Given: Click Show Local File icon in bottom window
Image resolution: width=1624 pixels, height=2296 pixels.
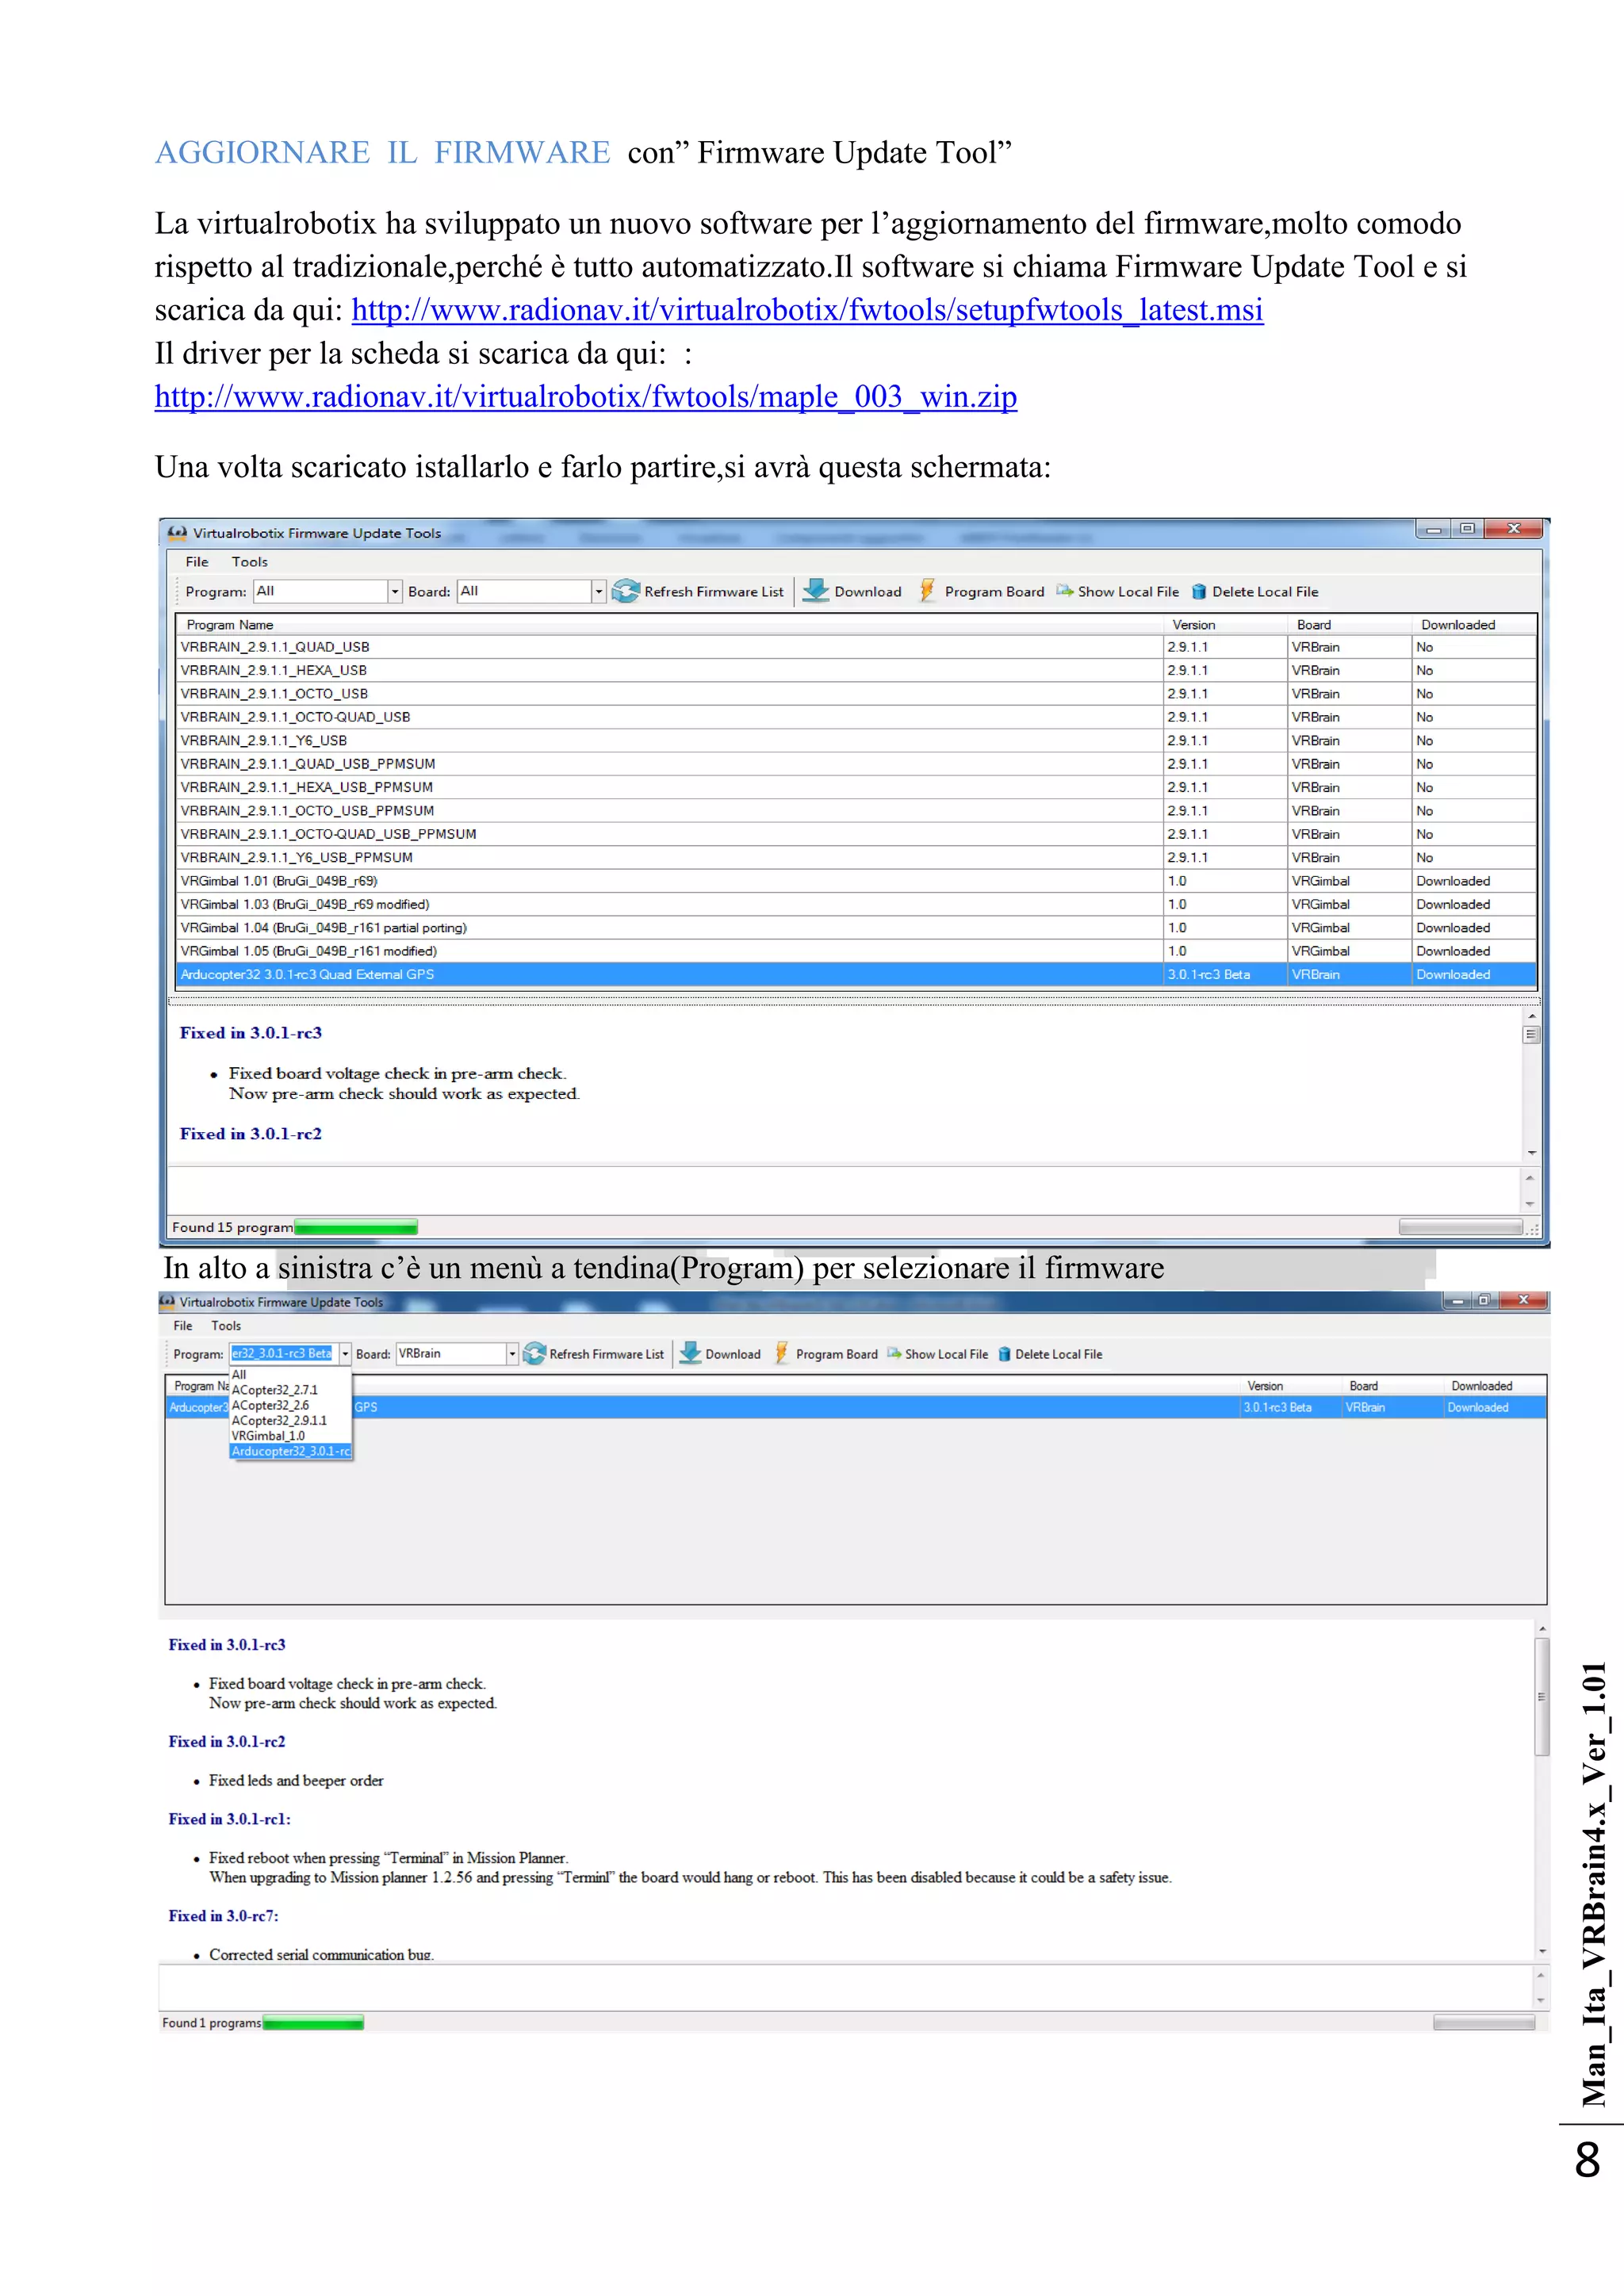Looking at the screenshot, I should click(894, 1353).
